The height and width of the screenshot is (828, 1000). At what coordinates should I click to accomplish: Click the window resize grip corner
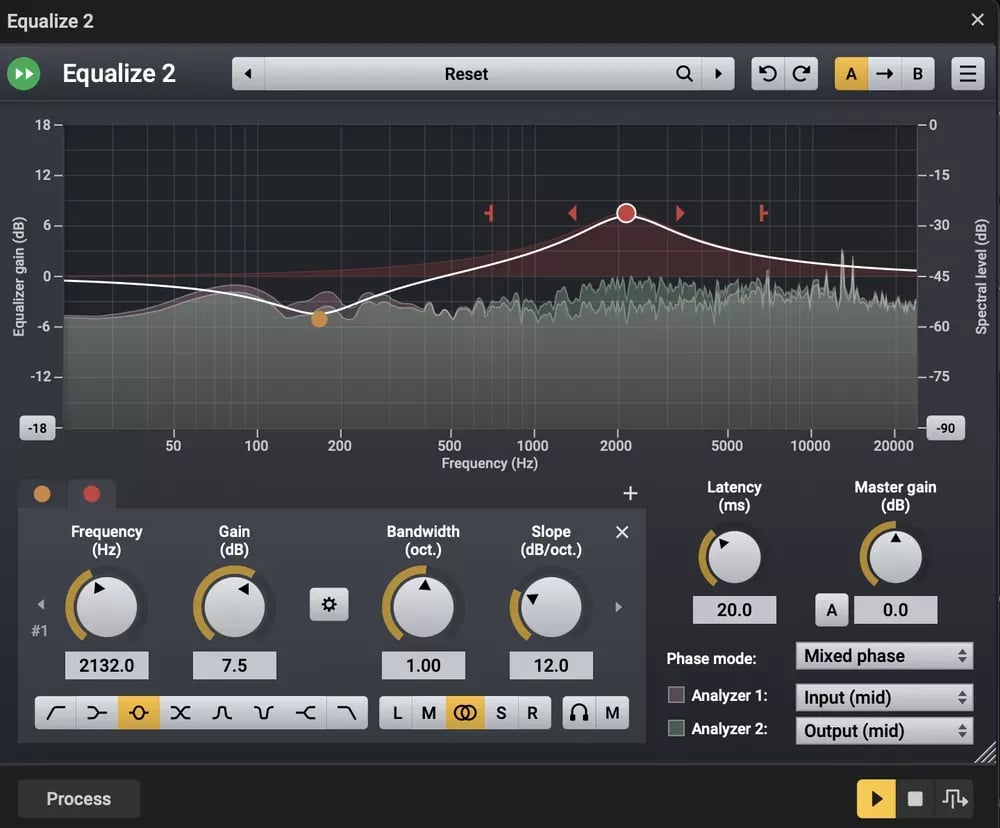click(x=985, y=753)
